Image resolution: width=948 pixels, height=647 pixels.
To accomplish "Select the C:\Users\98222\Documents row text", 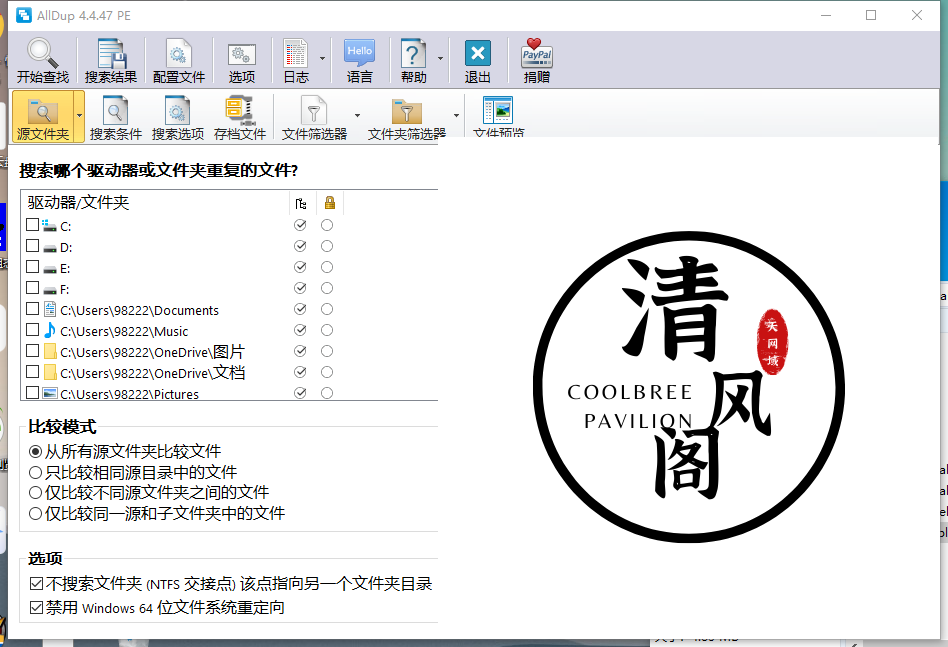I will (140, 310).
